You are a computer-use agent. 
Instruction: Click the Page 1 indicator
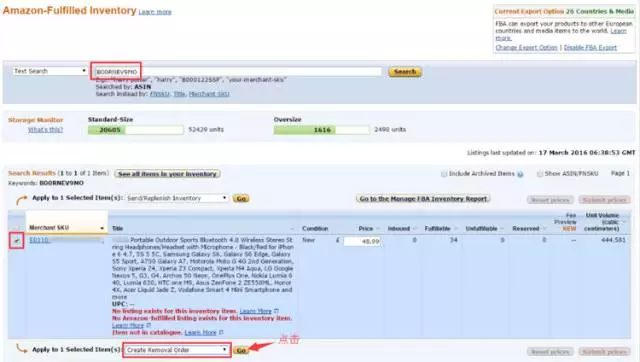pyautogui.click(x=620, y=173)
